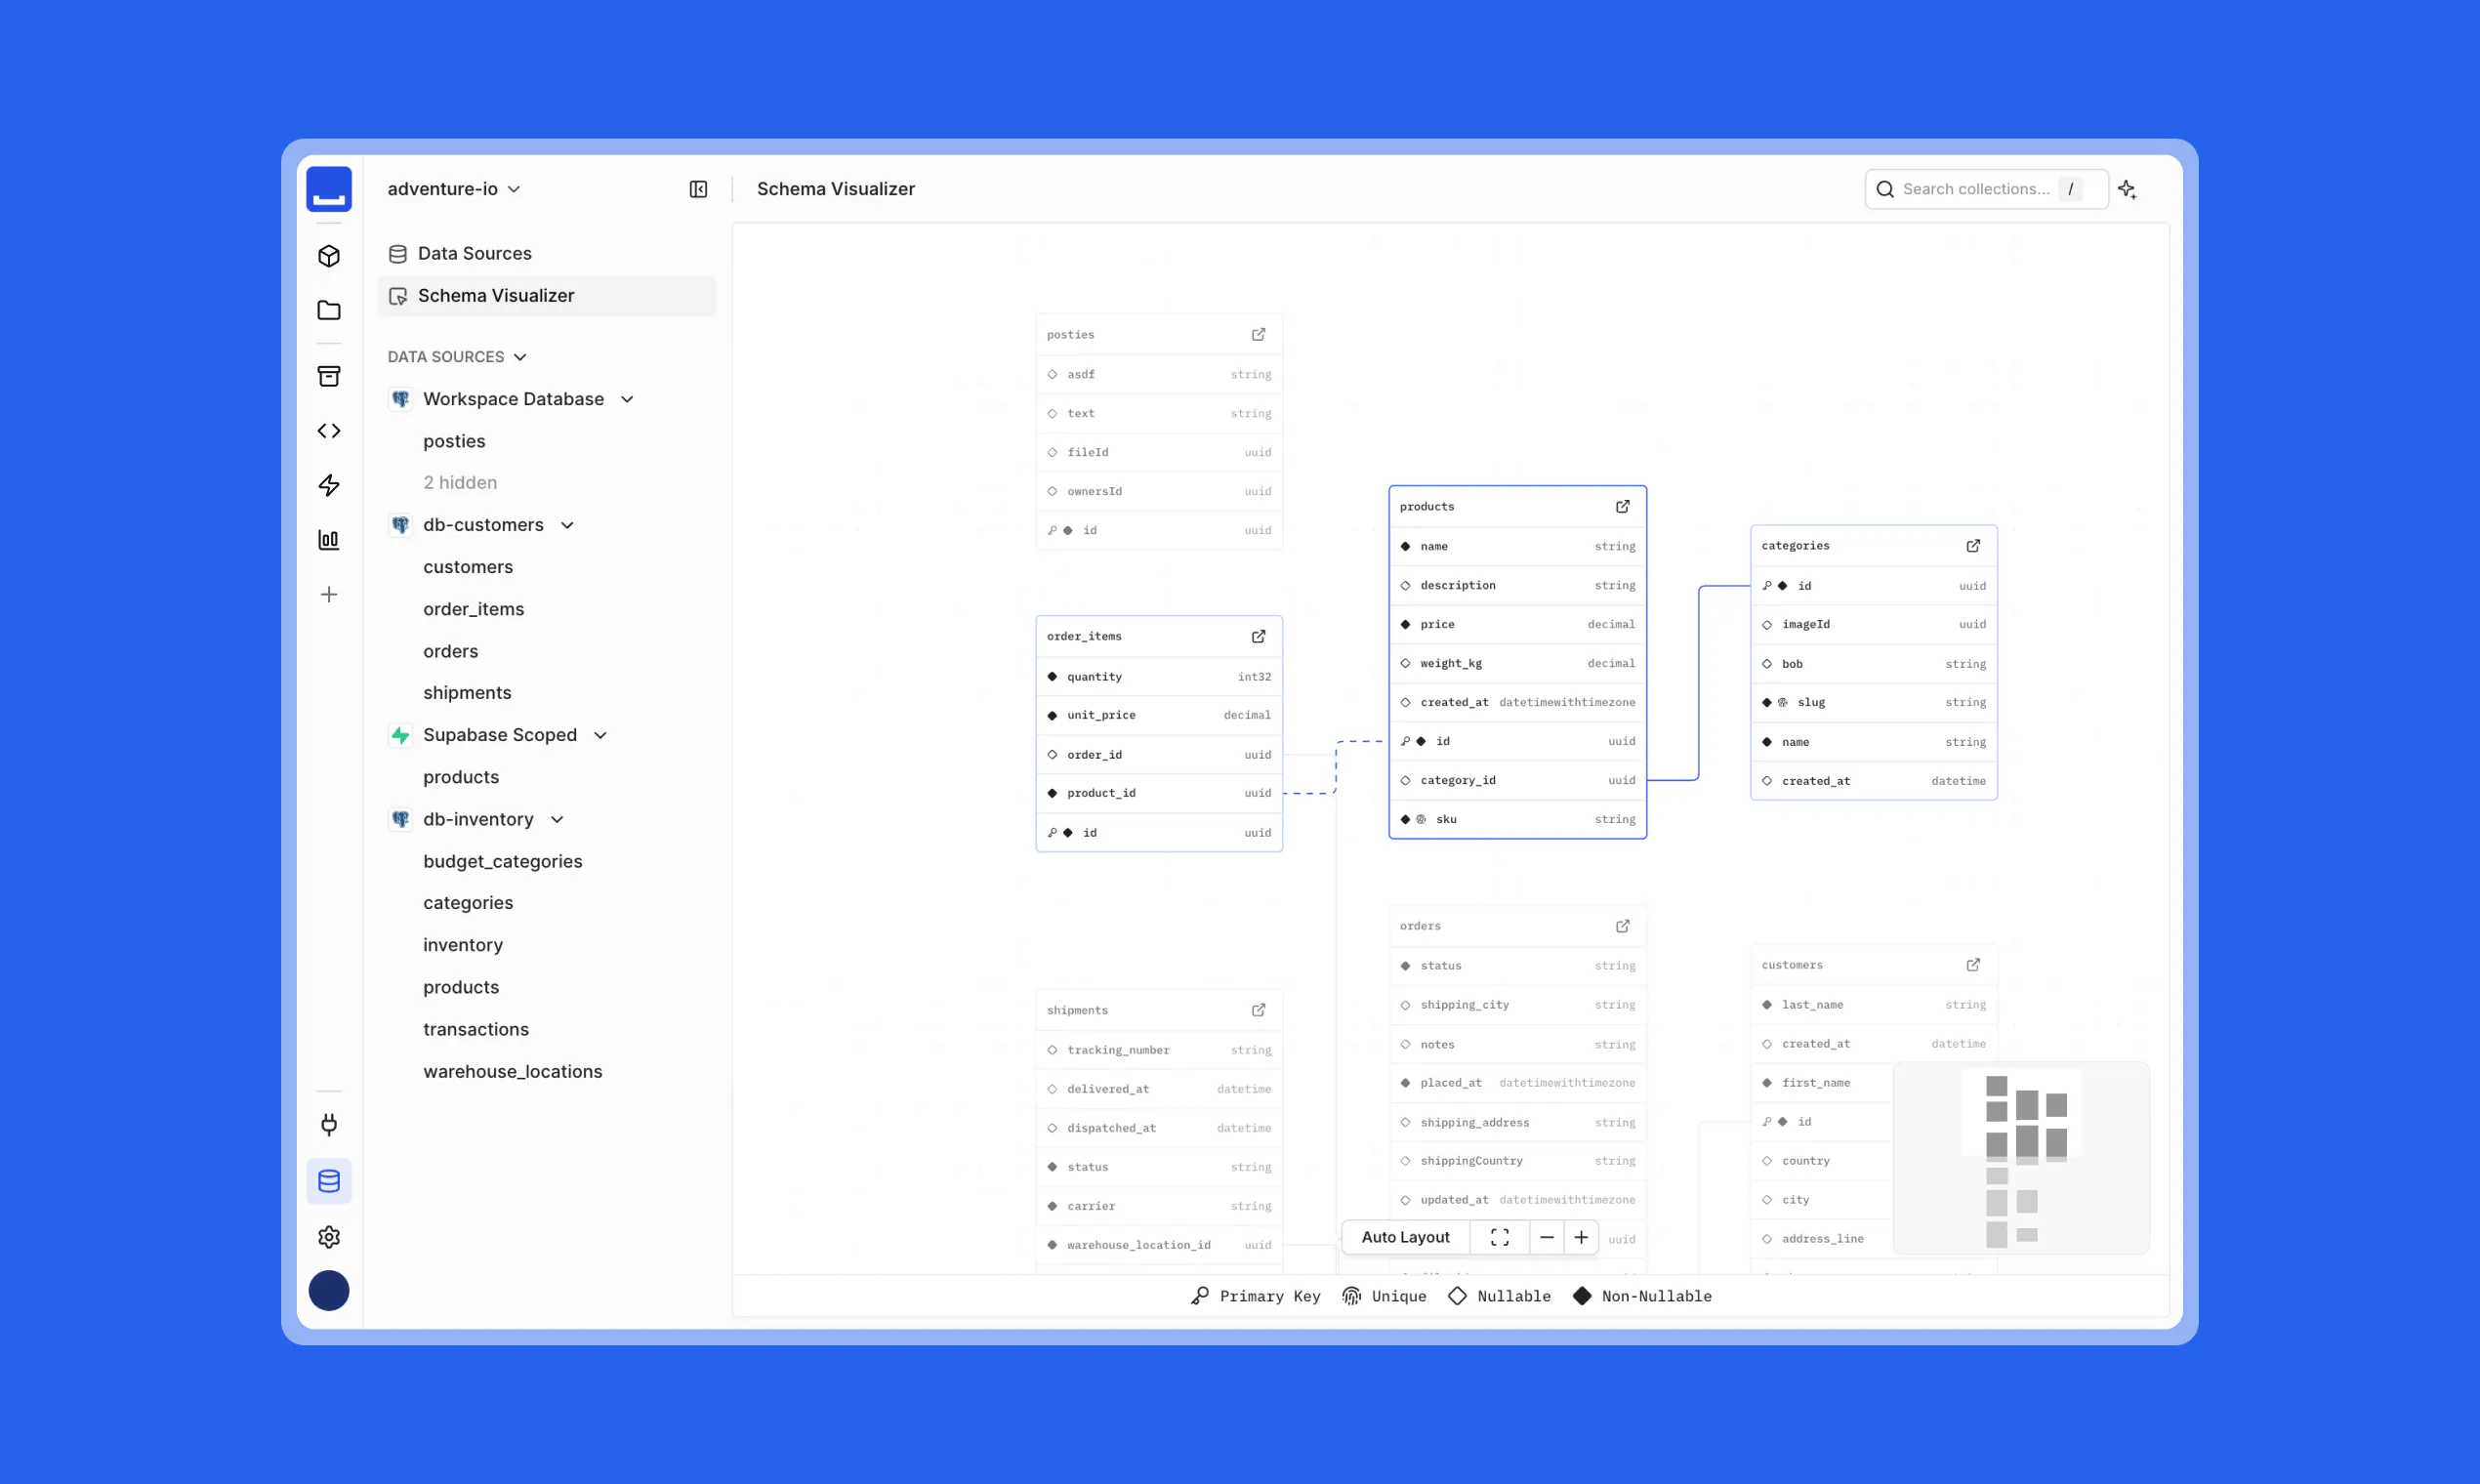Click the minimap preview thumbnail

2021,1158
